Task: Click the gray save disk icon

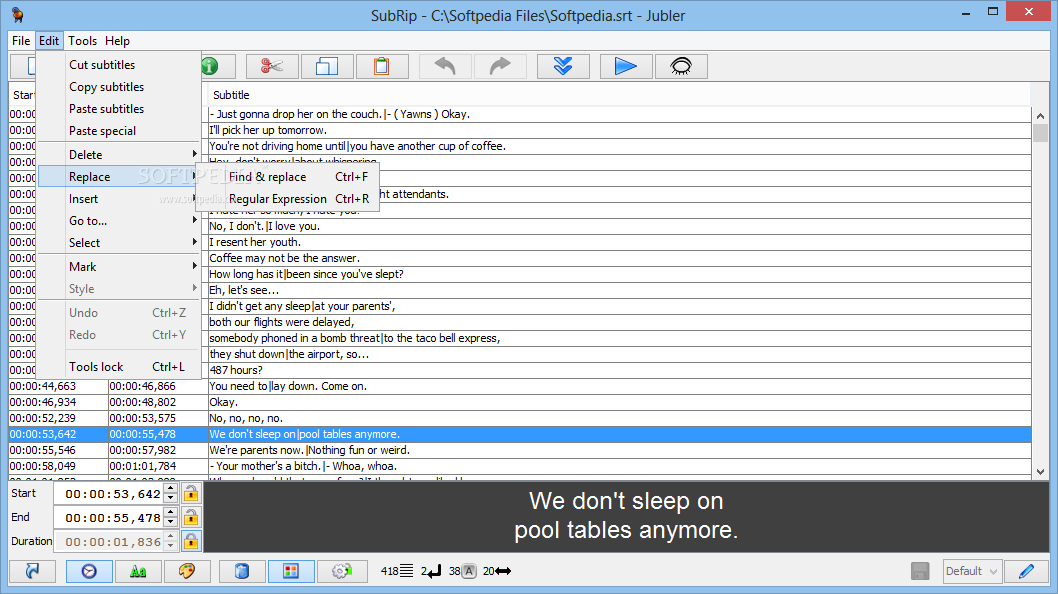Action: 920,571
